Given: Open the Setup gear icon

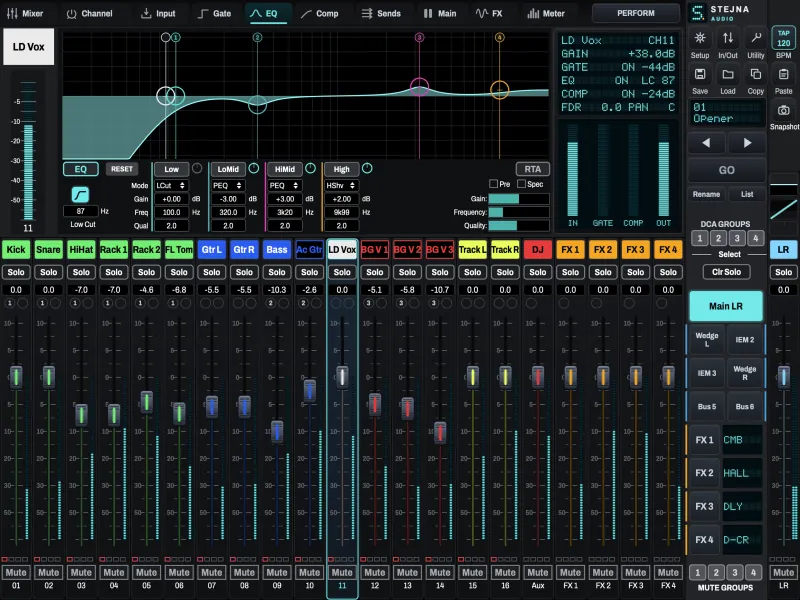Looking at the screenshot, I should (x=699, y=38).
